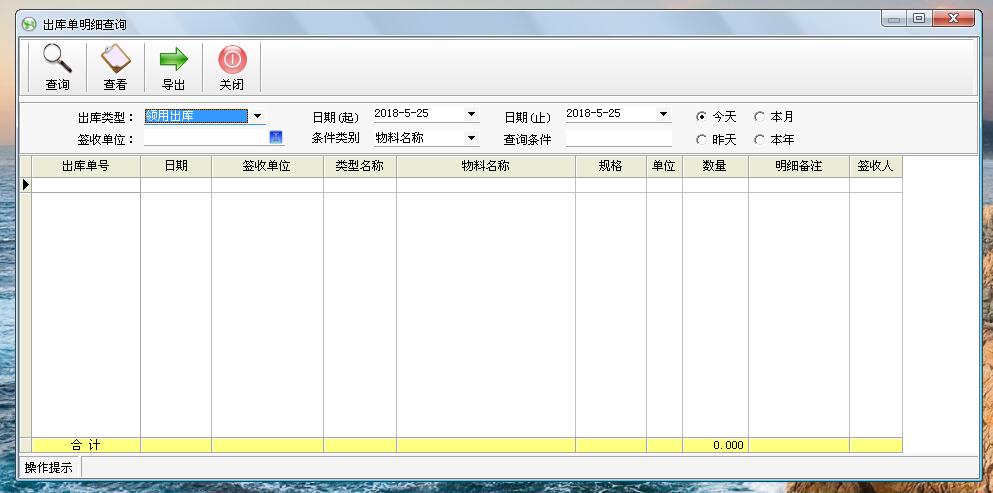This screenshot has height=493, width=993.
Task: Open the 日期(止) date picker dropdown
Action: point(662,114)
